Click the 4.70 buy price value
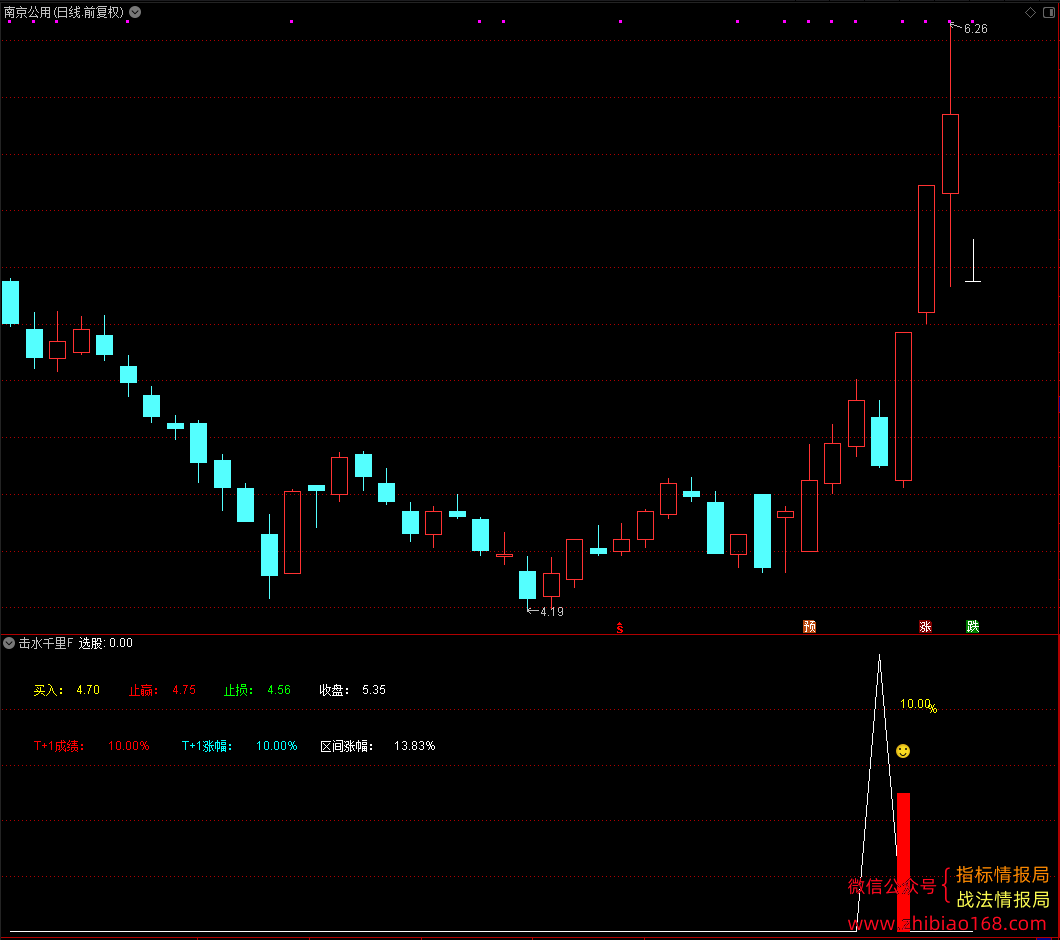The width and height of the screenshot is (1060, 940). [x=88, y=690]
